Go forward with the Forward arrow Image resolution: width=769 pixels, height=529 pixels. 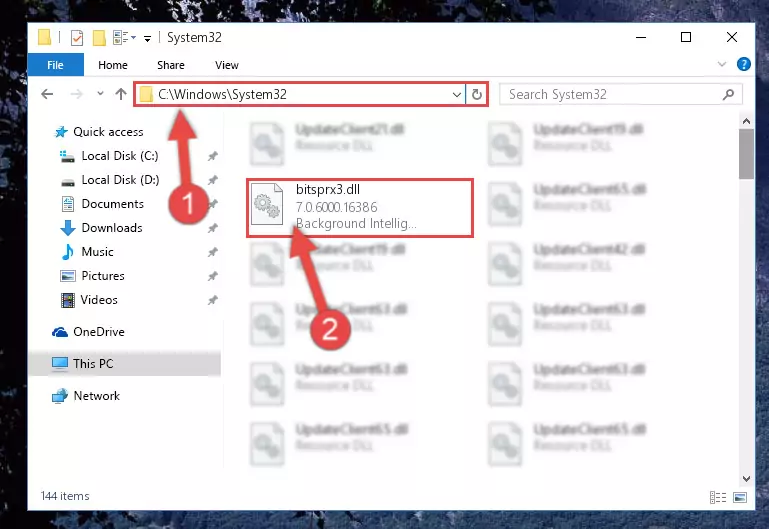point(76,94)
